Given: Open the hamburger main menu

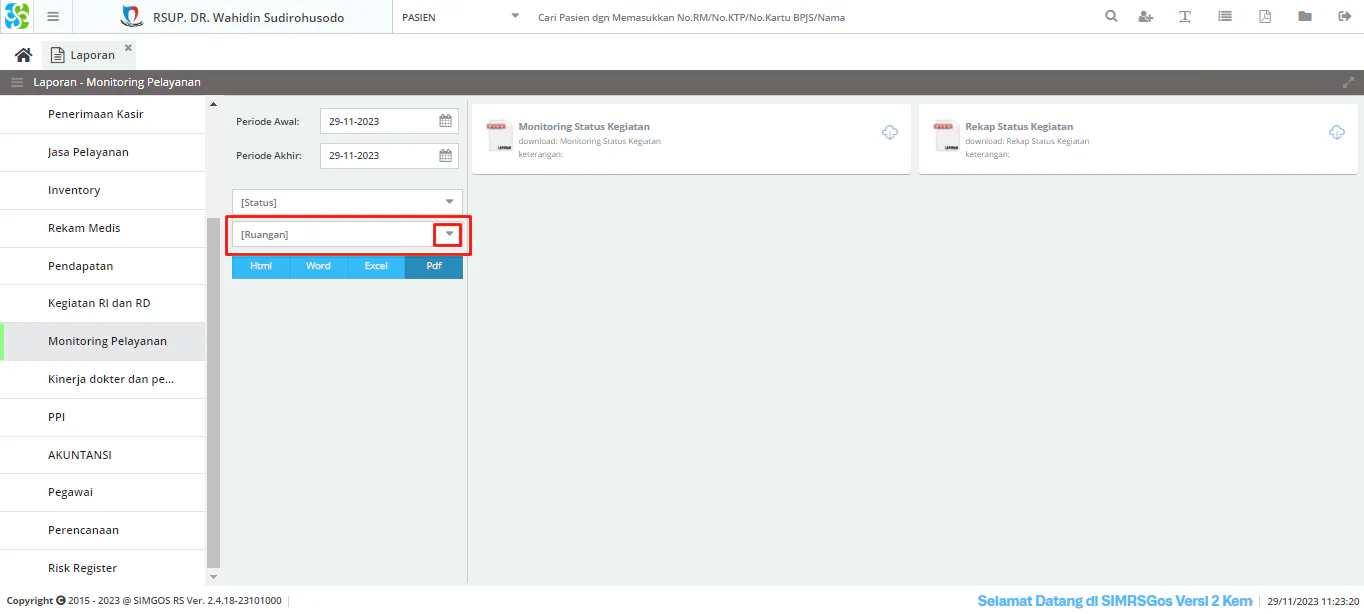Looking at the screenshot, I should click(x=53, y=17).
